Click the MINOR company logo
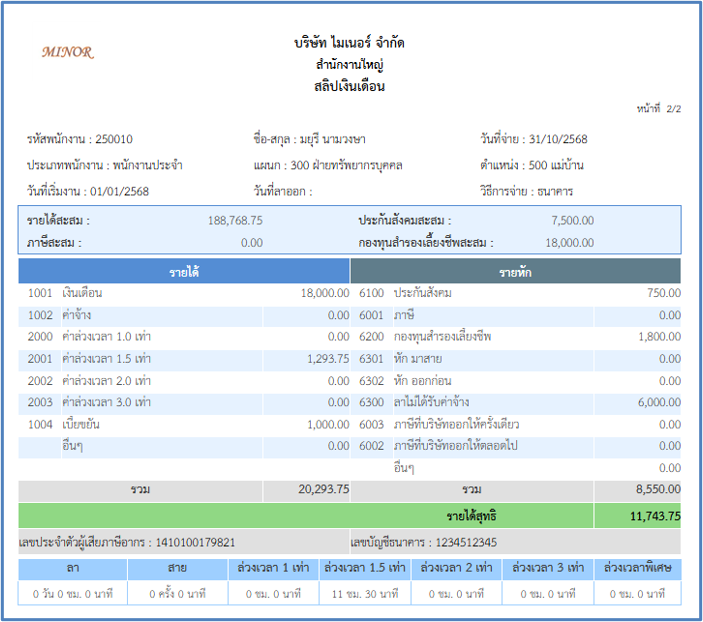 [68, 52]
